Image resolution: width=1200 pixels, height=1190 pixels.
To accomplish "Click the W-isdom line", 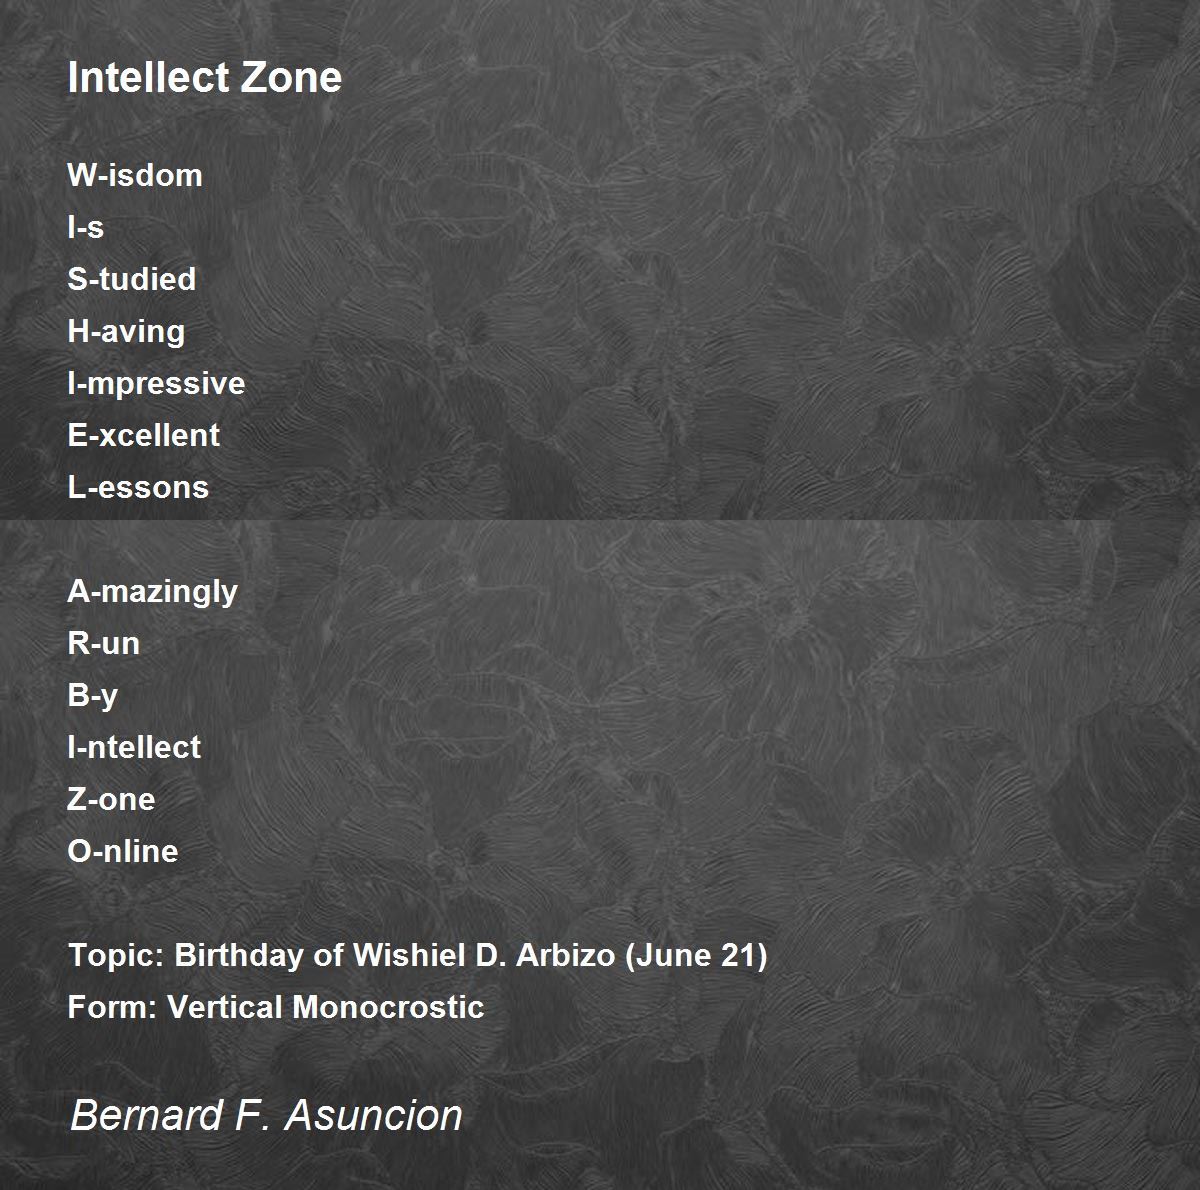I will click(135, 175).
